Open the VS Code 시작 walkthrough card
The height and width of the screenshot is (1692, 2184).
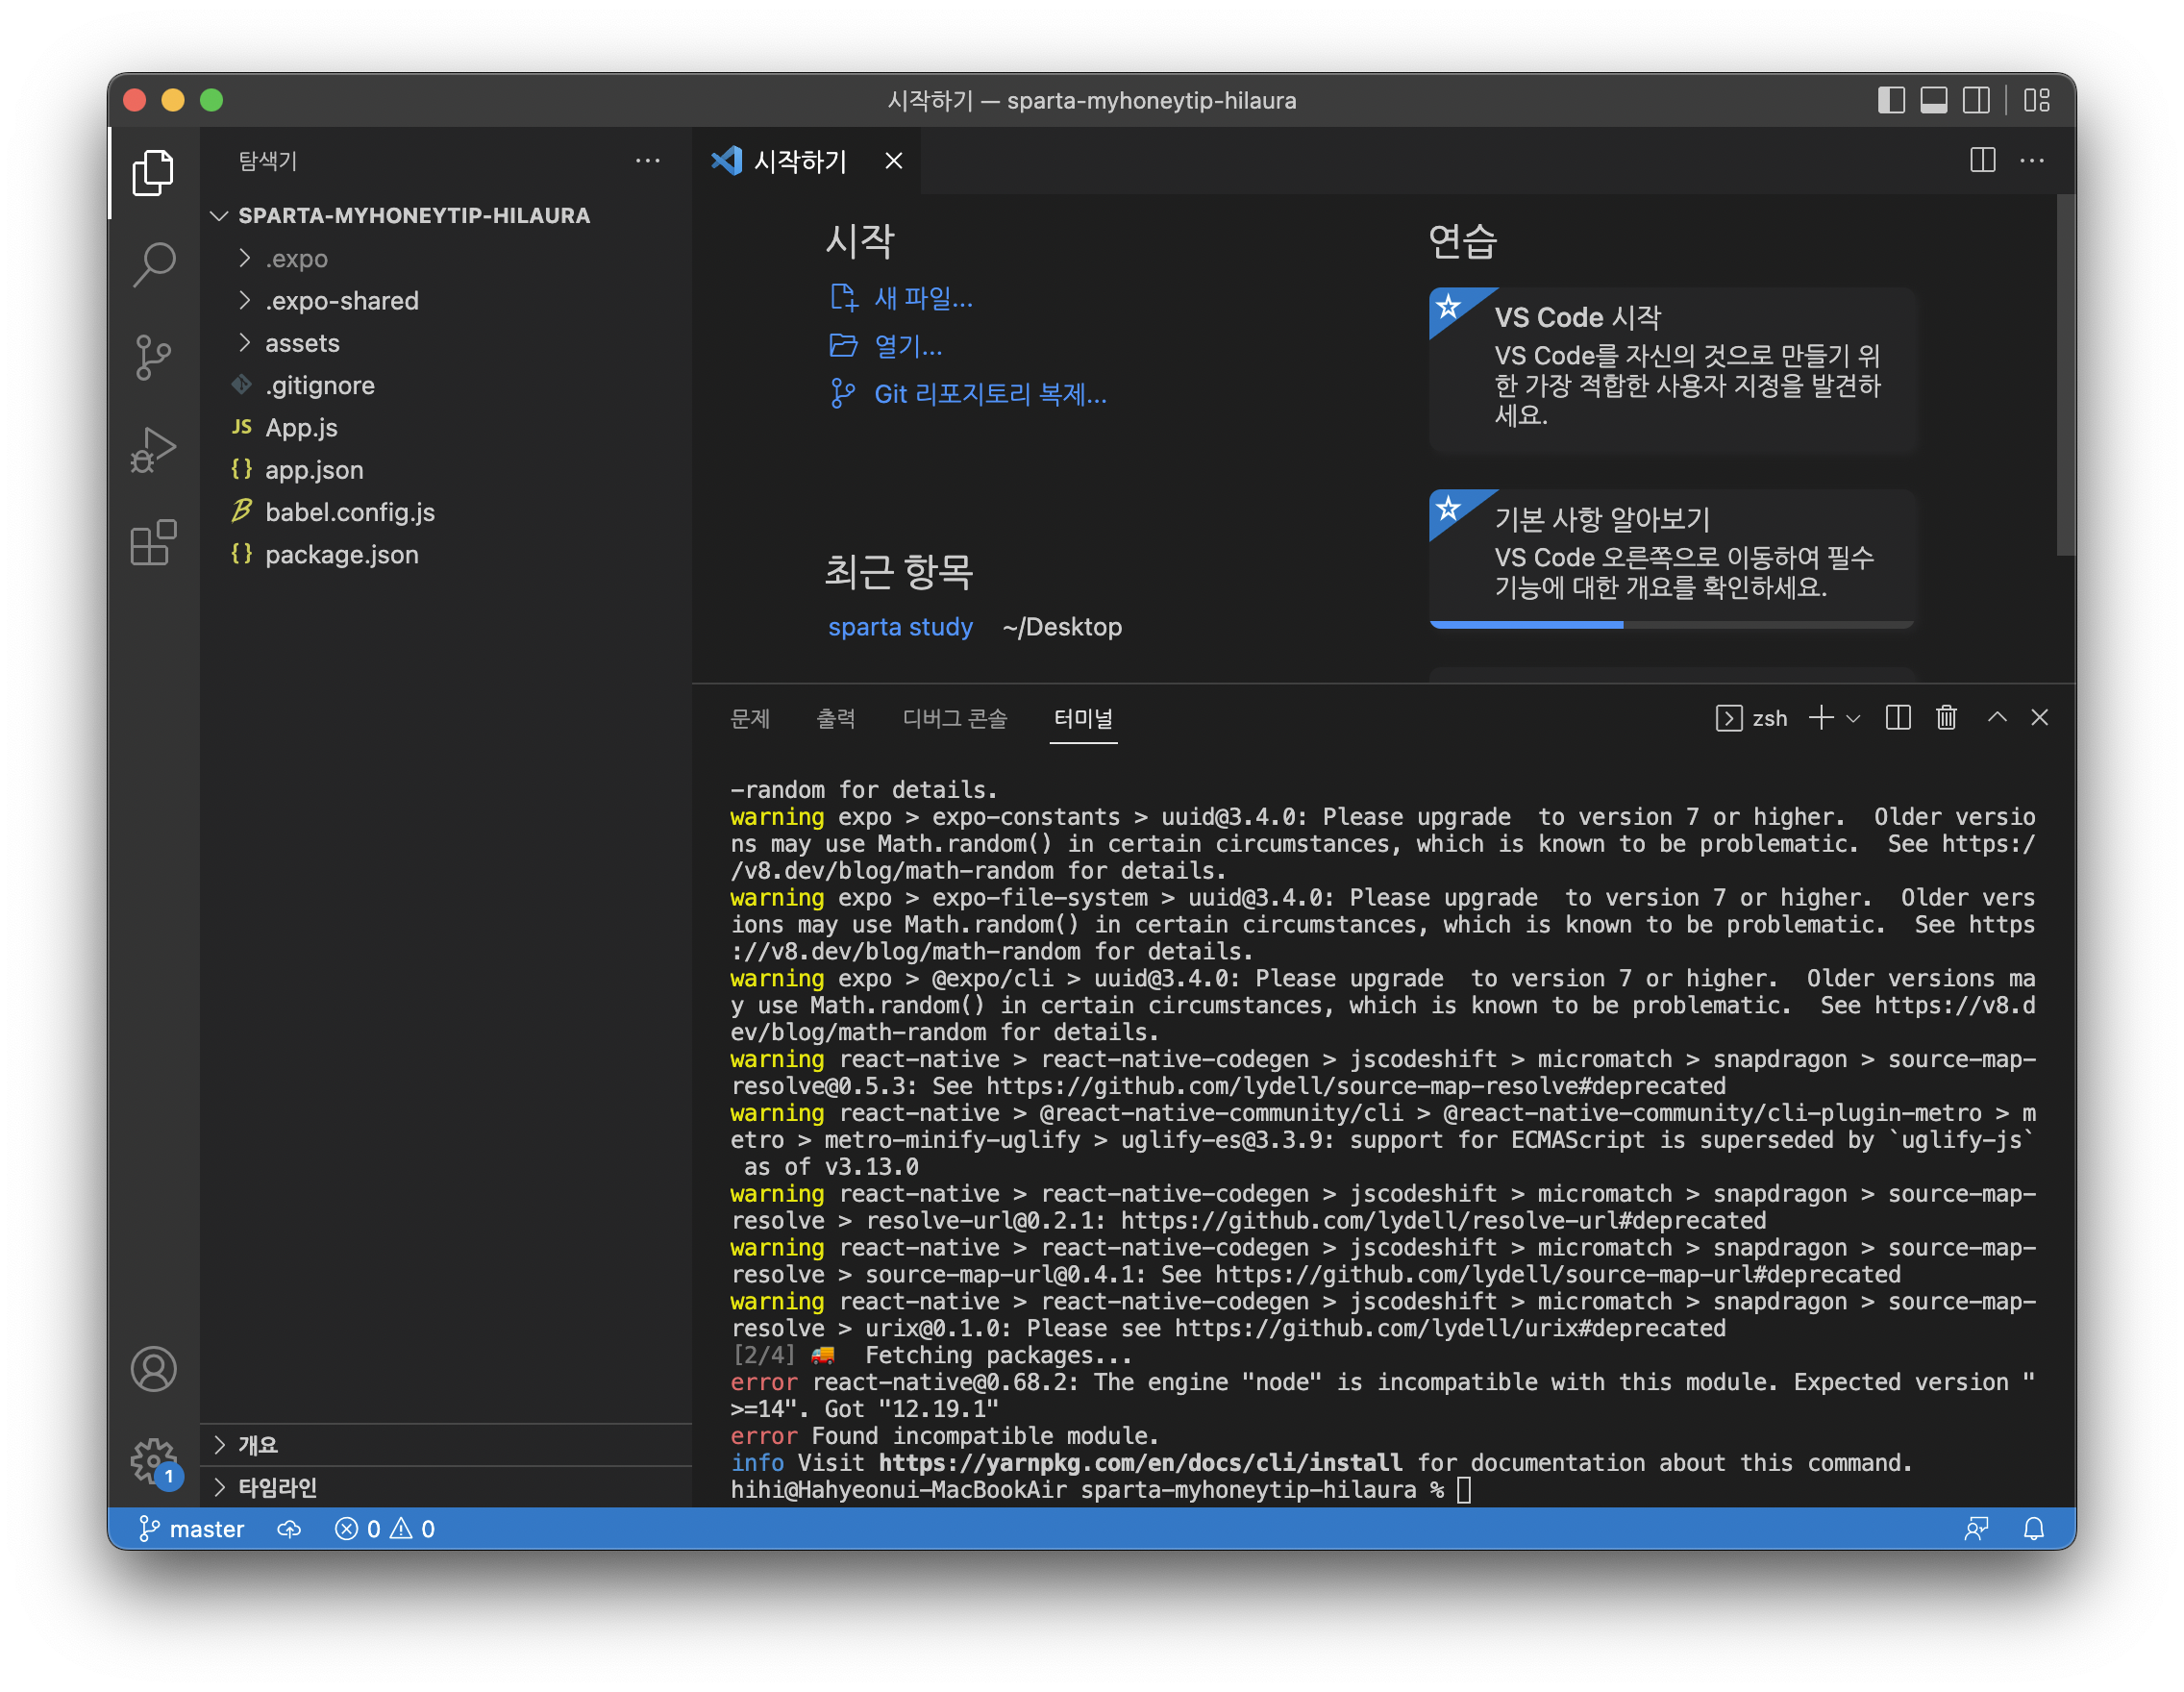(1672, 369)
